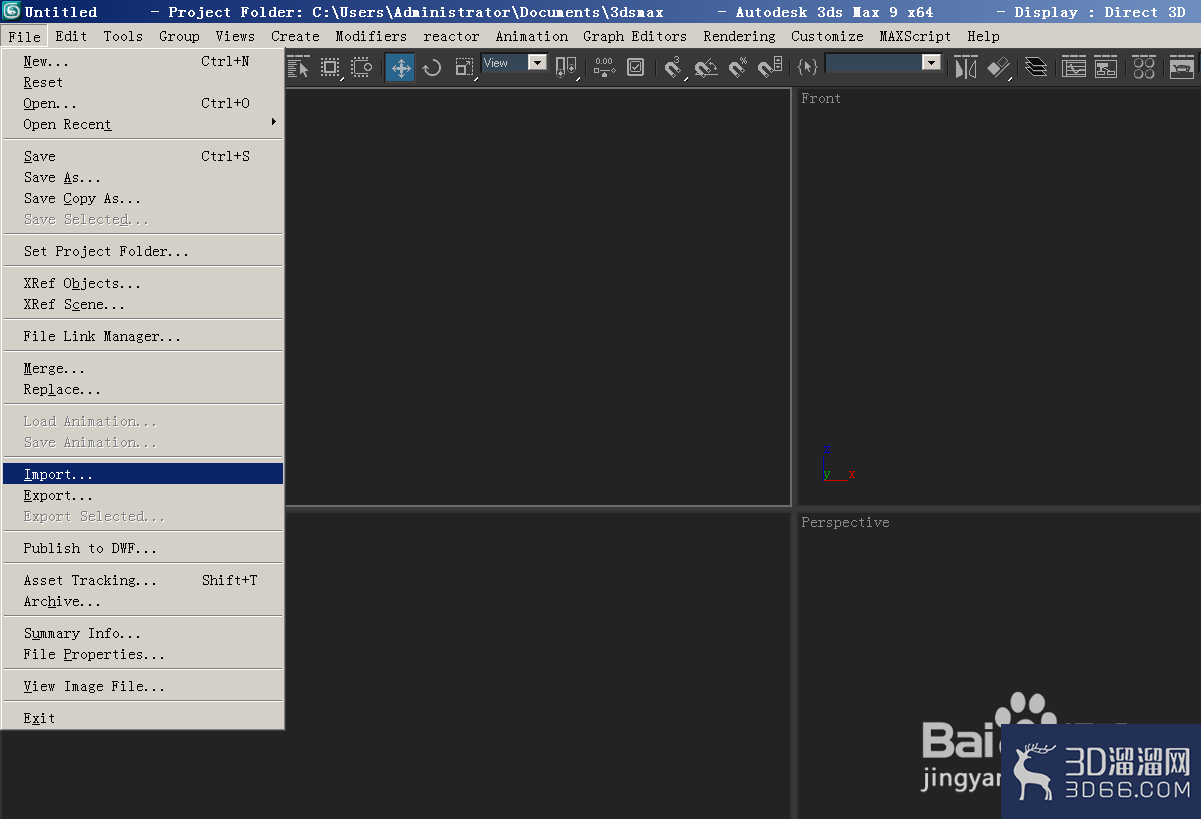Choose Replace... in the File menu
1201x819 pixels.
click(142, 389)
